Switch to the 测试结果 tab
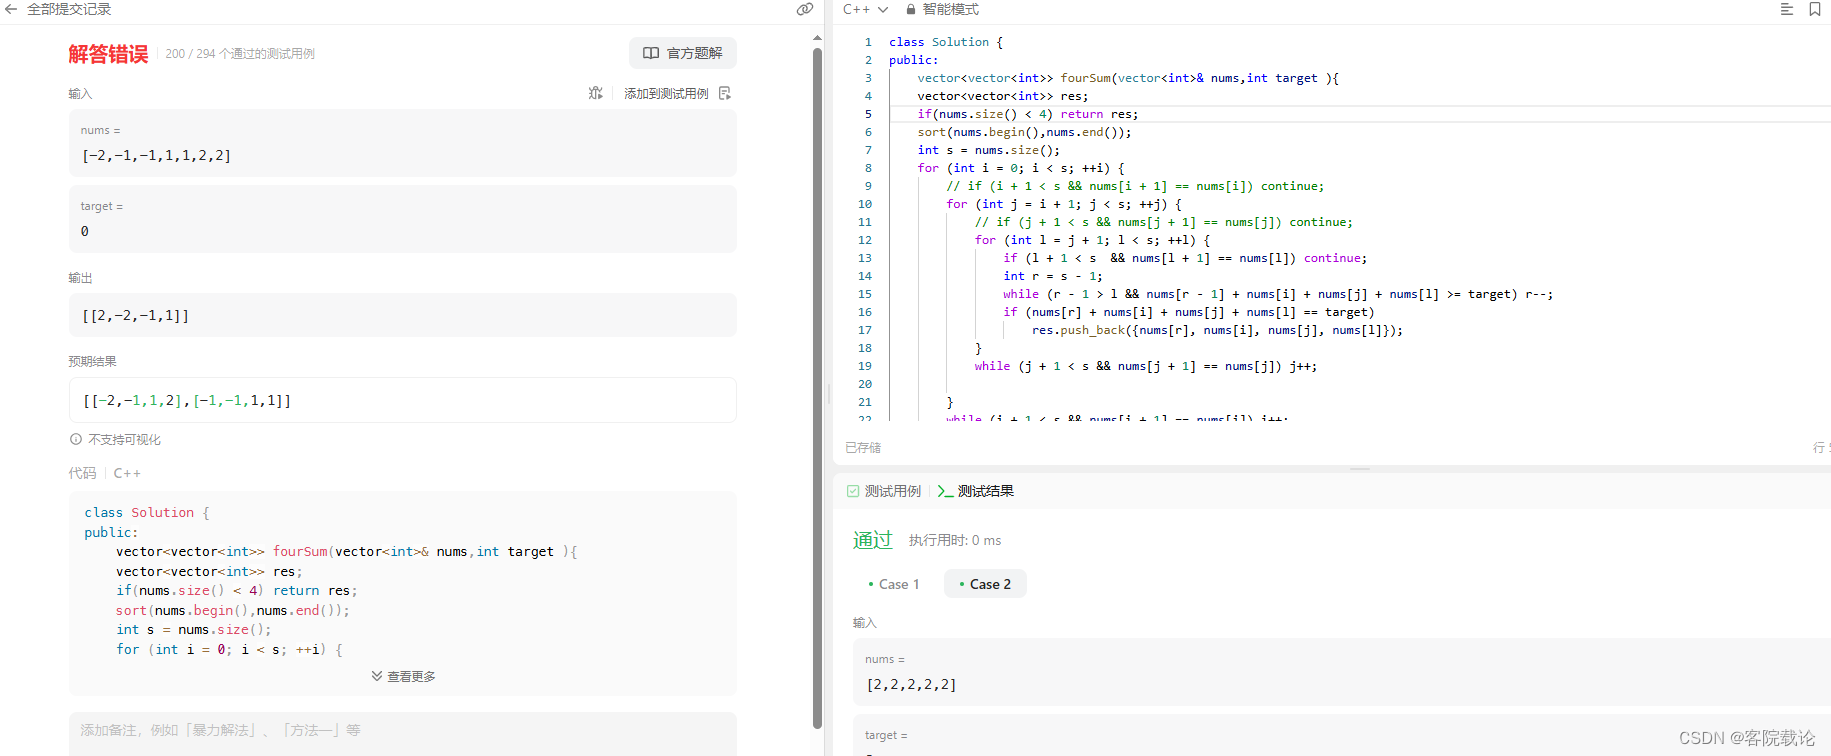 point(976,491)
